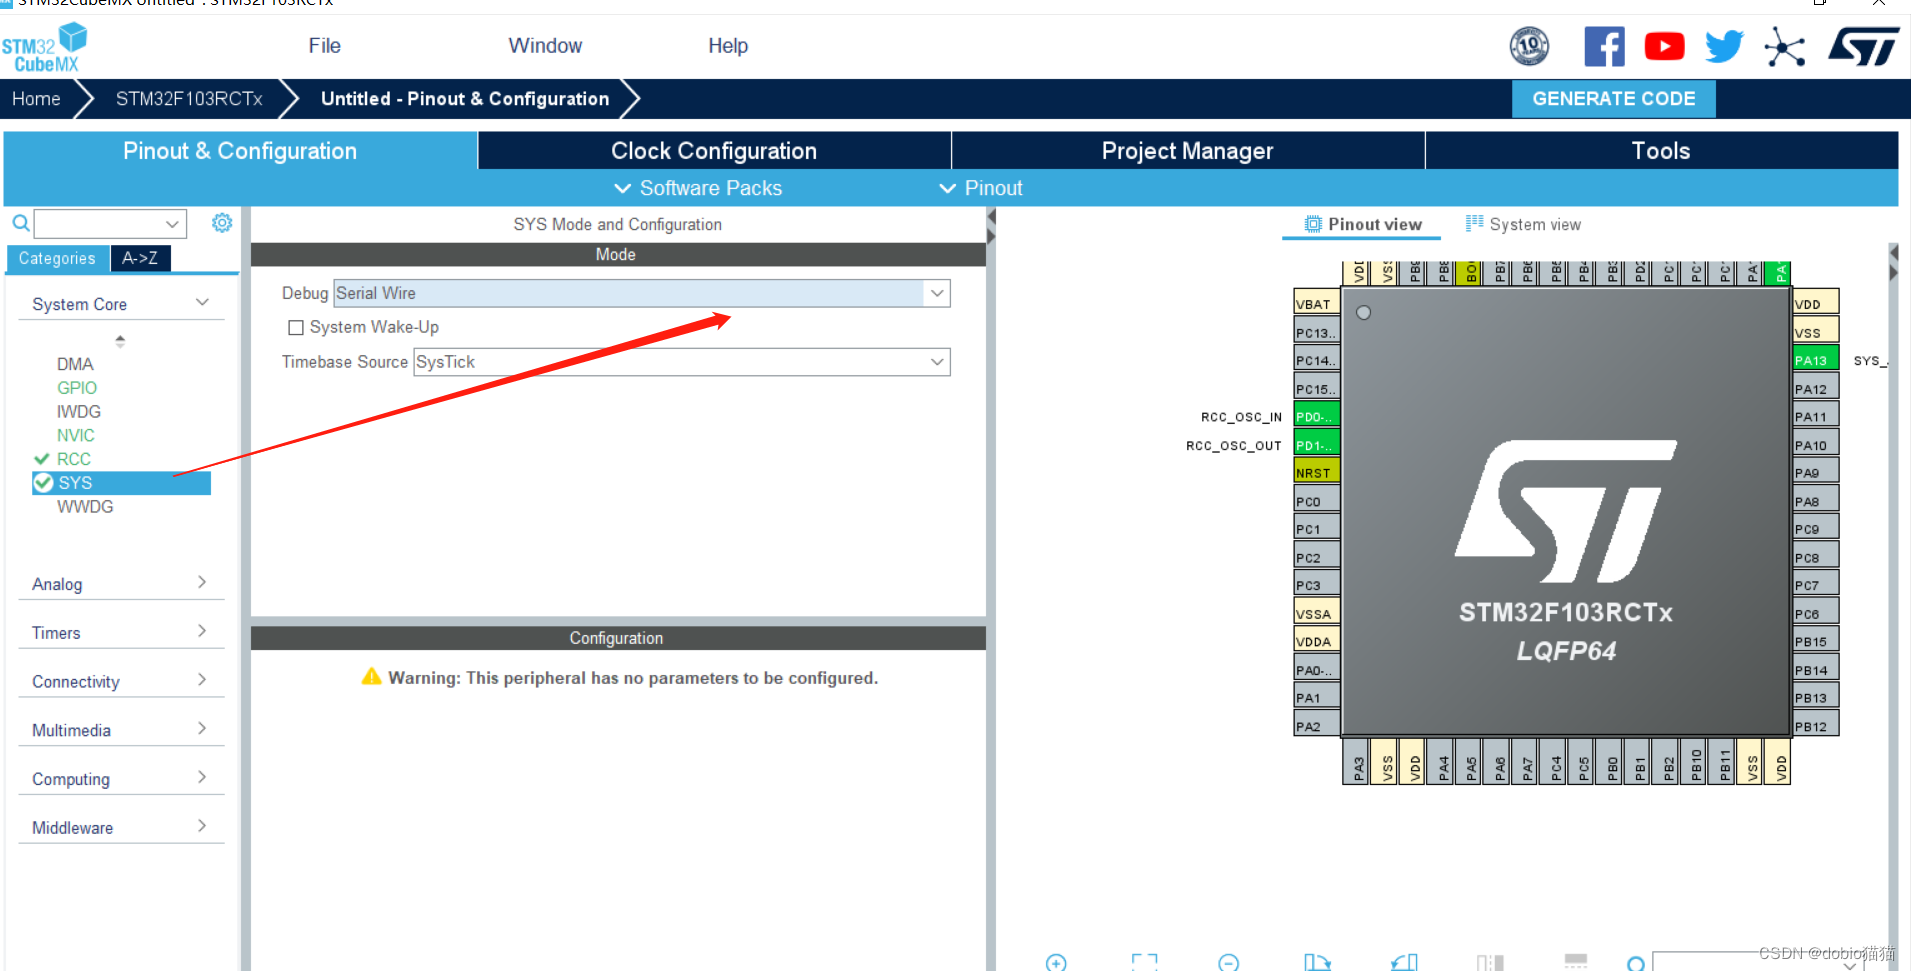Click the category search input field
The image size is (1911, 971).
98,223
